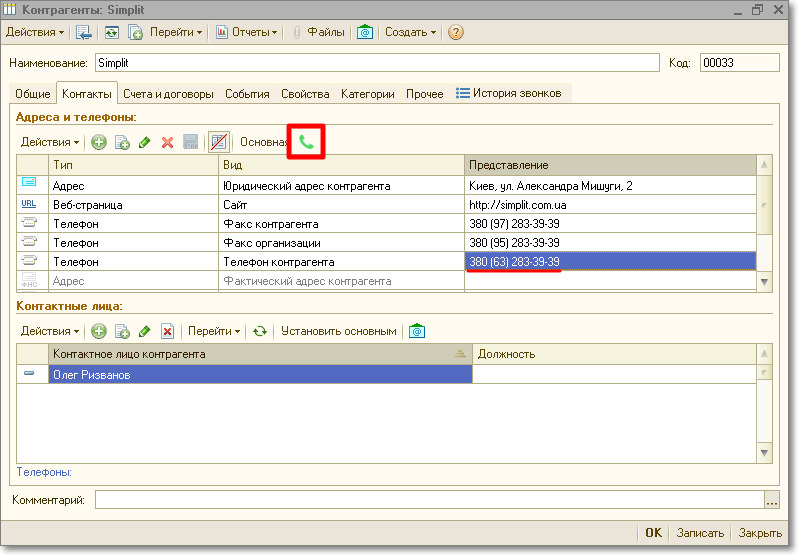Expand the Отчеты dropdown menu
Viewport: 798px width, 555px height.
247,32
